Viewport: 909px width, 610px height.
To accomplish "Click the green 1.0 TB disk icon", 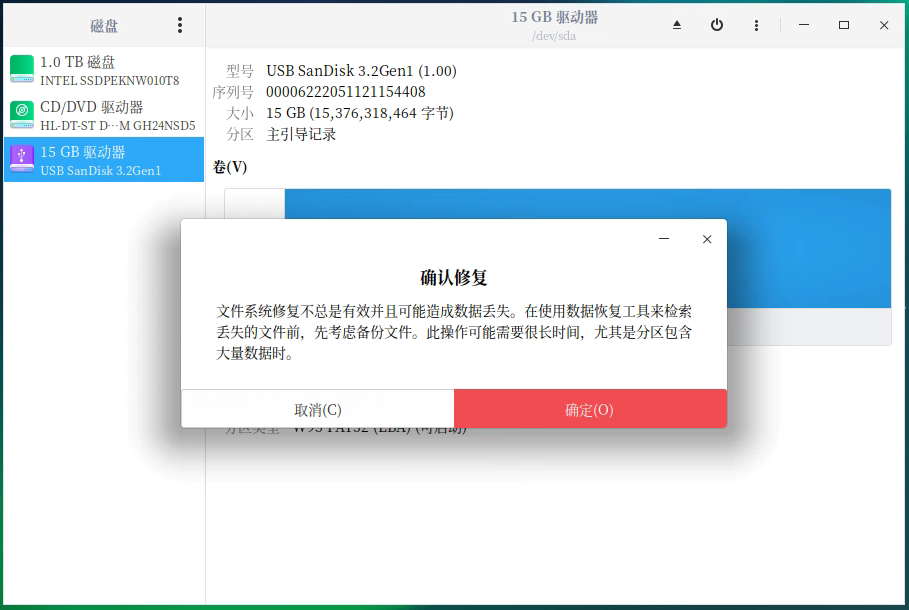I will tap(22, 69).
